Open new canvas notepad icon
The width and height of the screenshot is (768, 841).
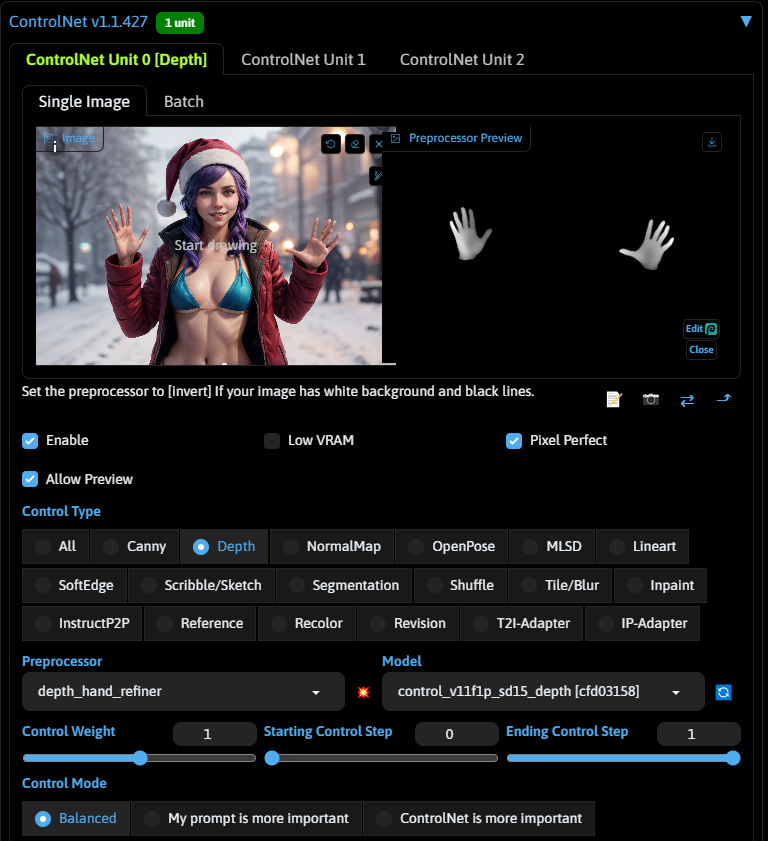click(x=614, y=399)
